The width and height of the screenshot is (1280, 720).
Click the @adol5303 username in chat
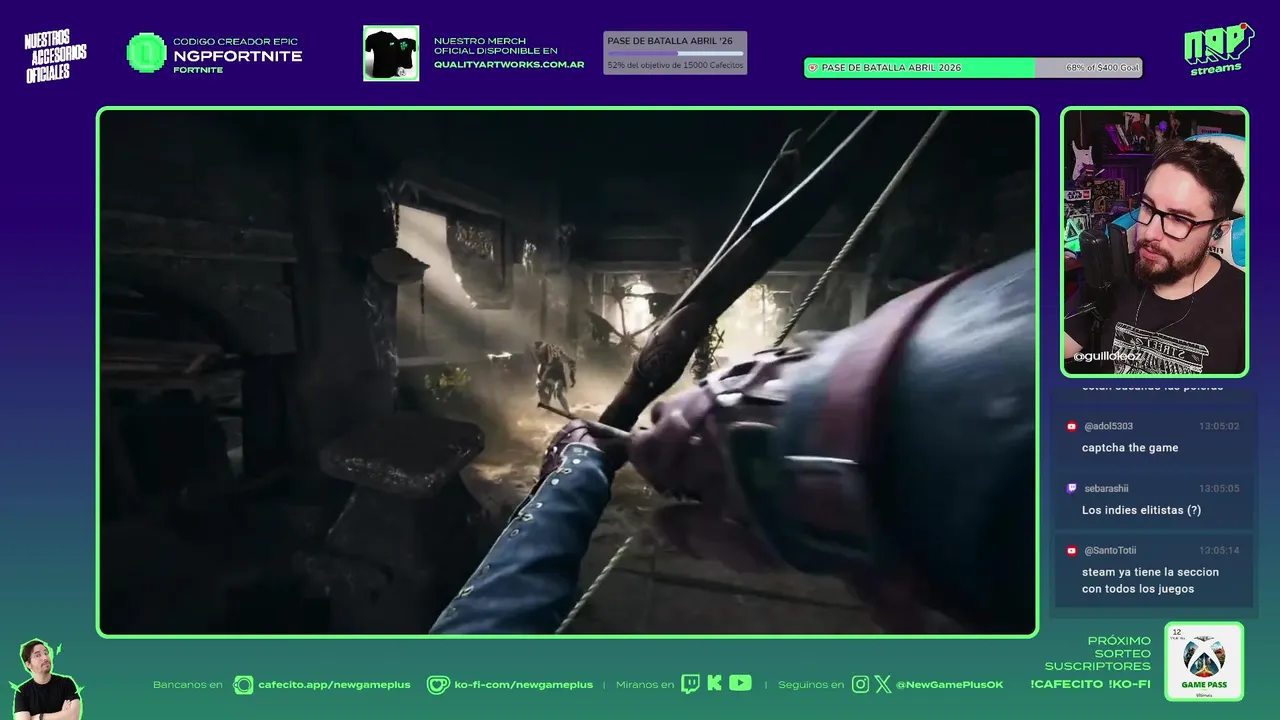point(1109,426)
